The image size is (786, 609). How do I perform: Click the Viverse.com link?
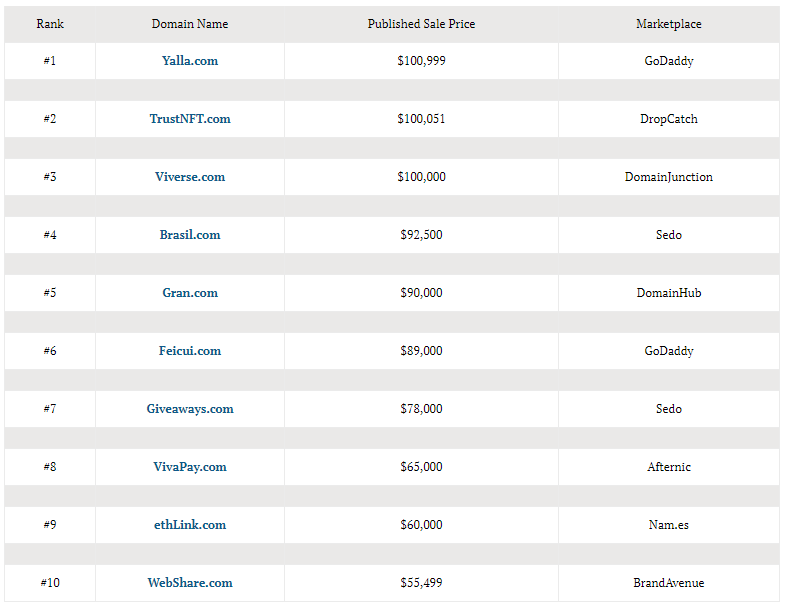(189, 177)
